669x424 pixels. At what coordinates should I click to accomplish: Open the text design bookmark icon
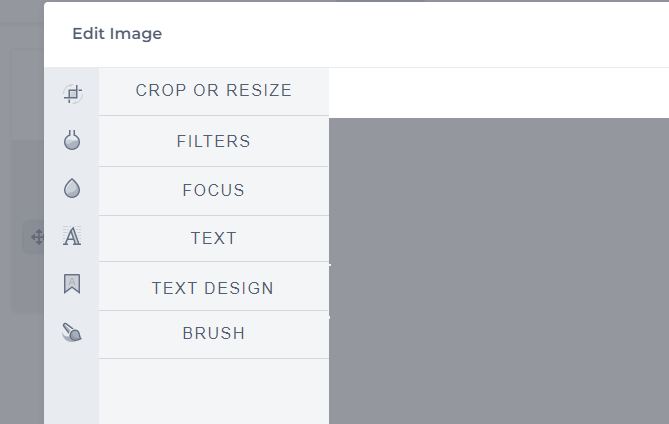[x=72, y=284]
